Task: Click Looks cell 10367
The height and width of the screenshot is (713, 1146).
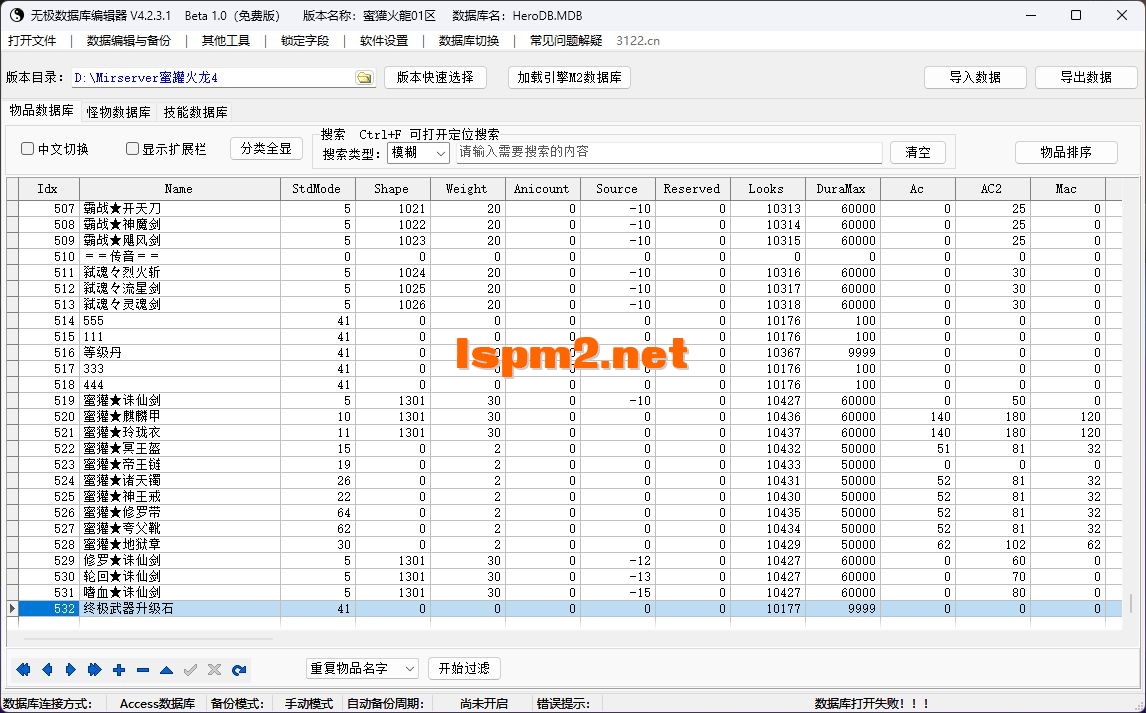Action: point(767,353)
